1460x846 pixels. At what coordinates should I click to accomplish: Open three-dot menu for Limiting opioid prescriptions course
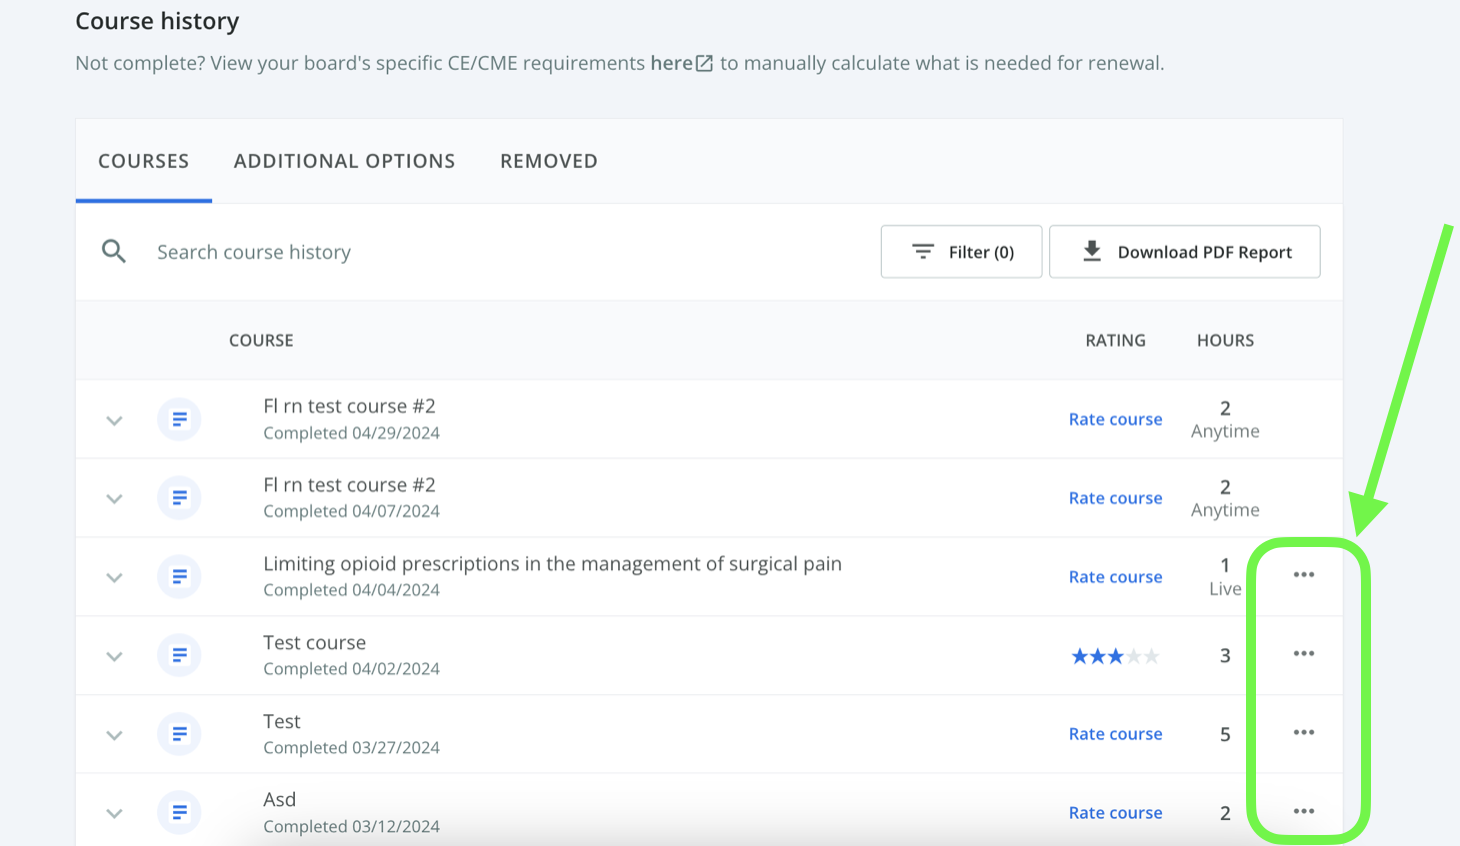pos(1303,575)
